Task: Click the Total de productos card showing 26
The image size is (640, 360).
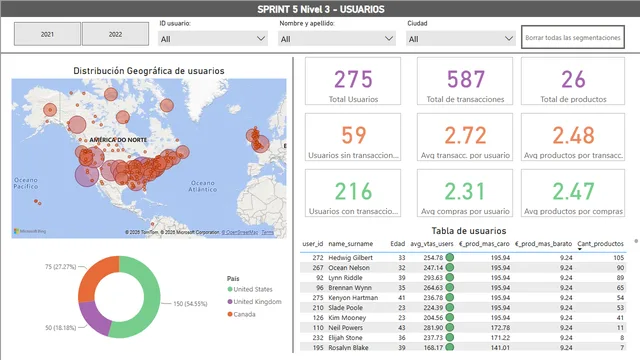Action: pos(573,81)
